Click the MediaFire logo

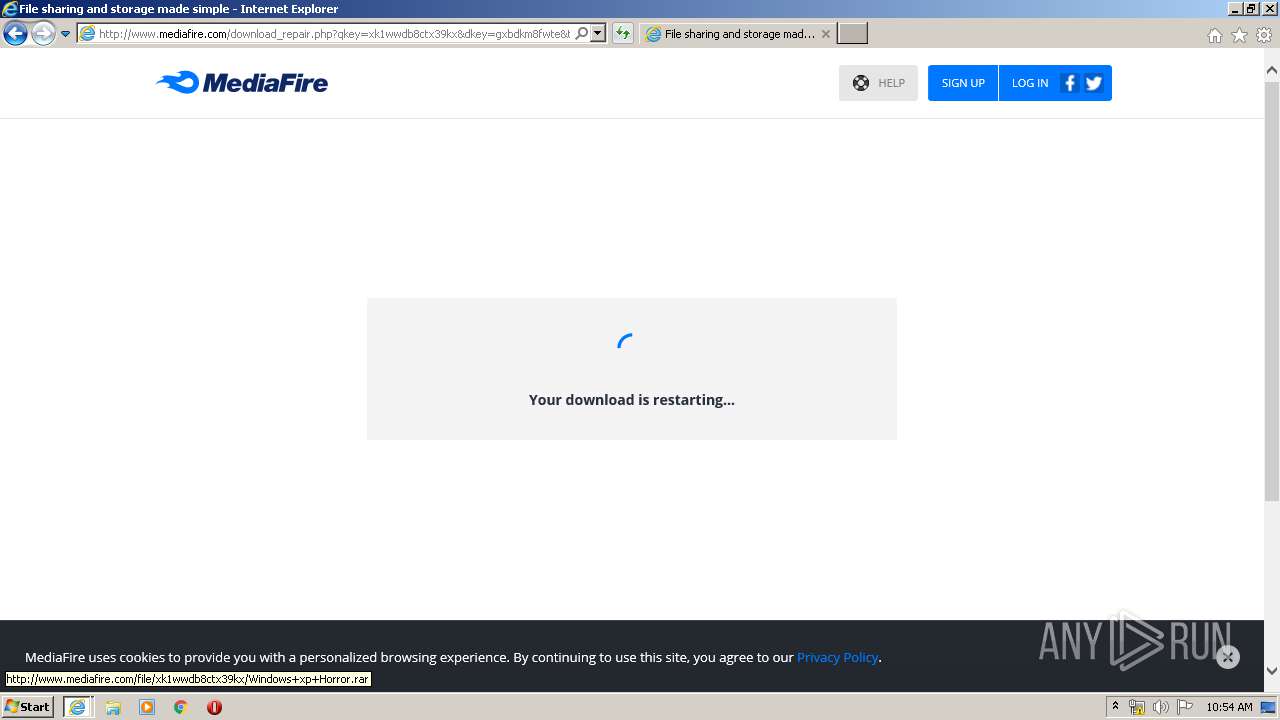(x=242, y=82)
